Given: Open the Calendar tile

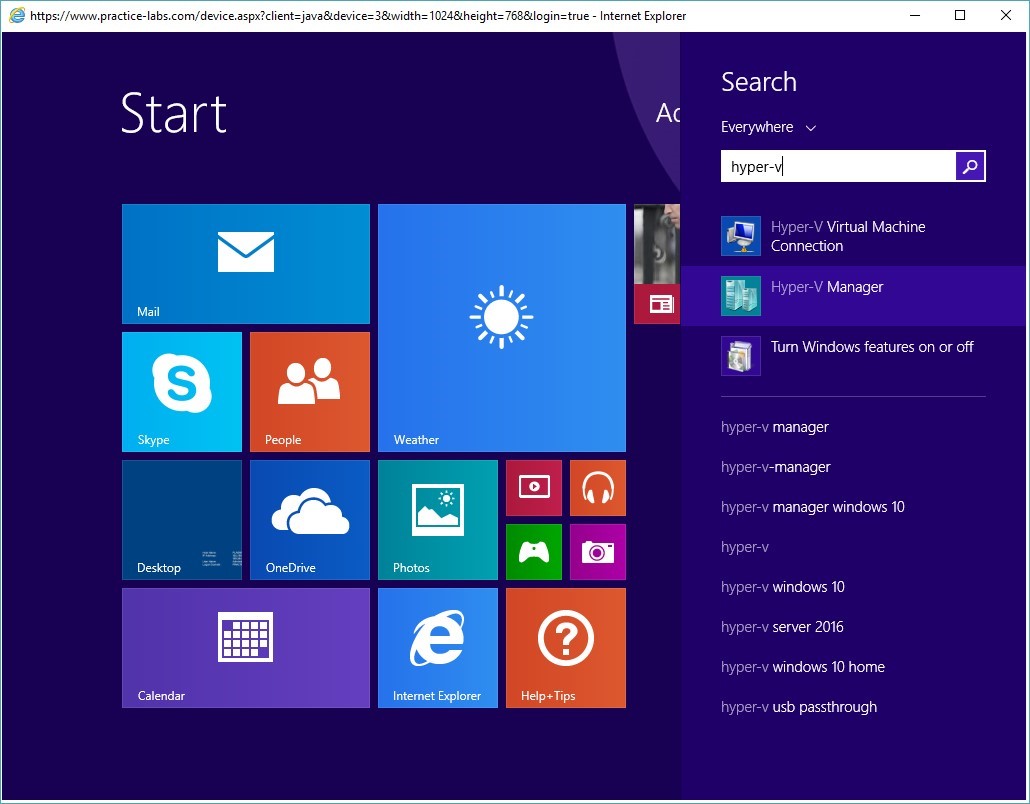Looking at the screenshot, I should [x=245, y=647].
